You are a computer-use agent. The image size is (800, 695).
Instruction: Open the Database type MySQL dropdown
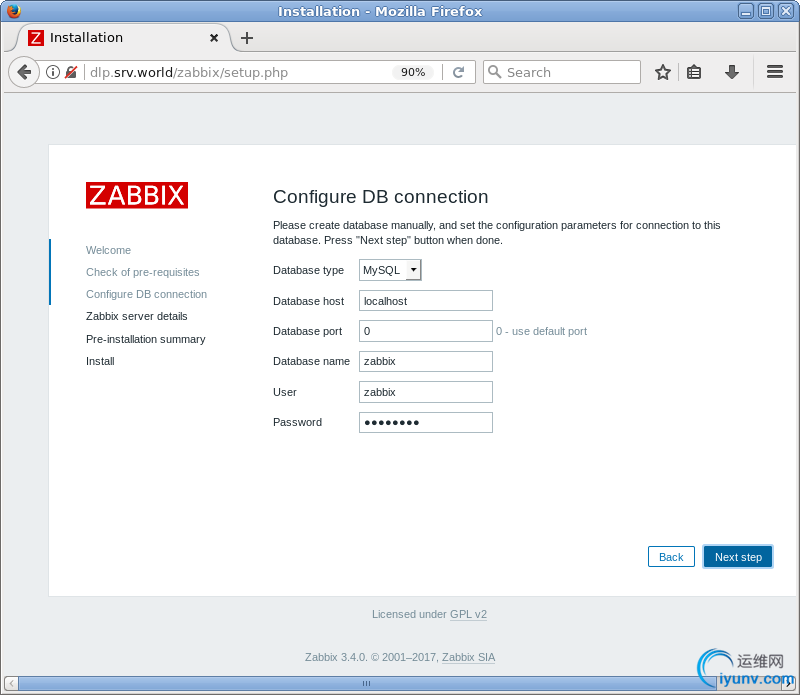pyautogui.click(x=390, y=270)
